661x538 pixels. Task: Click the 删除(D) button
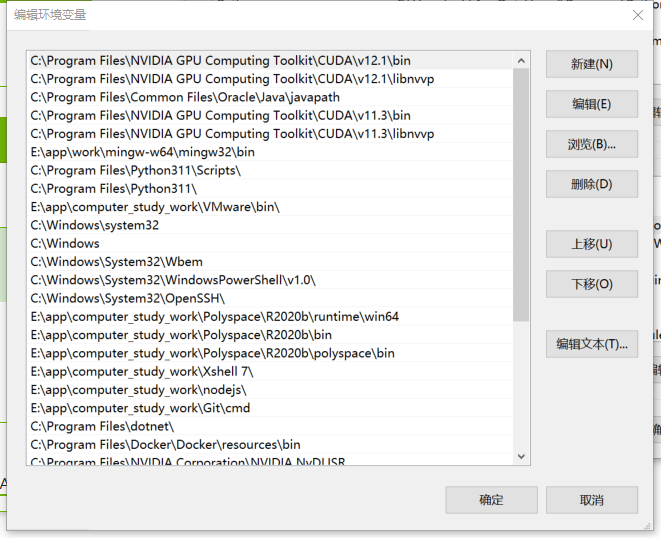click(x=591, y=184)
